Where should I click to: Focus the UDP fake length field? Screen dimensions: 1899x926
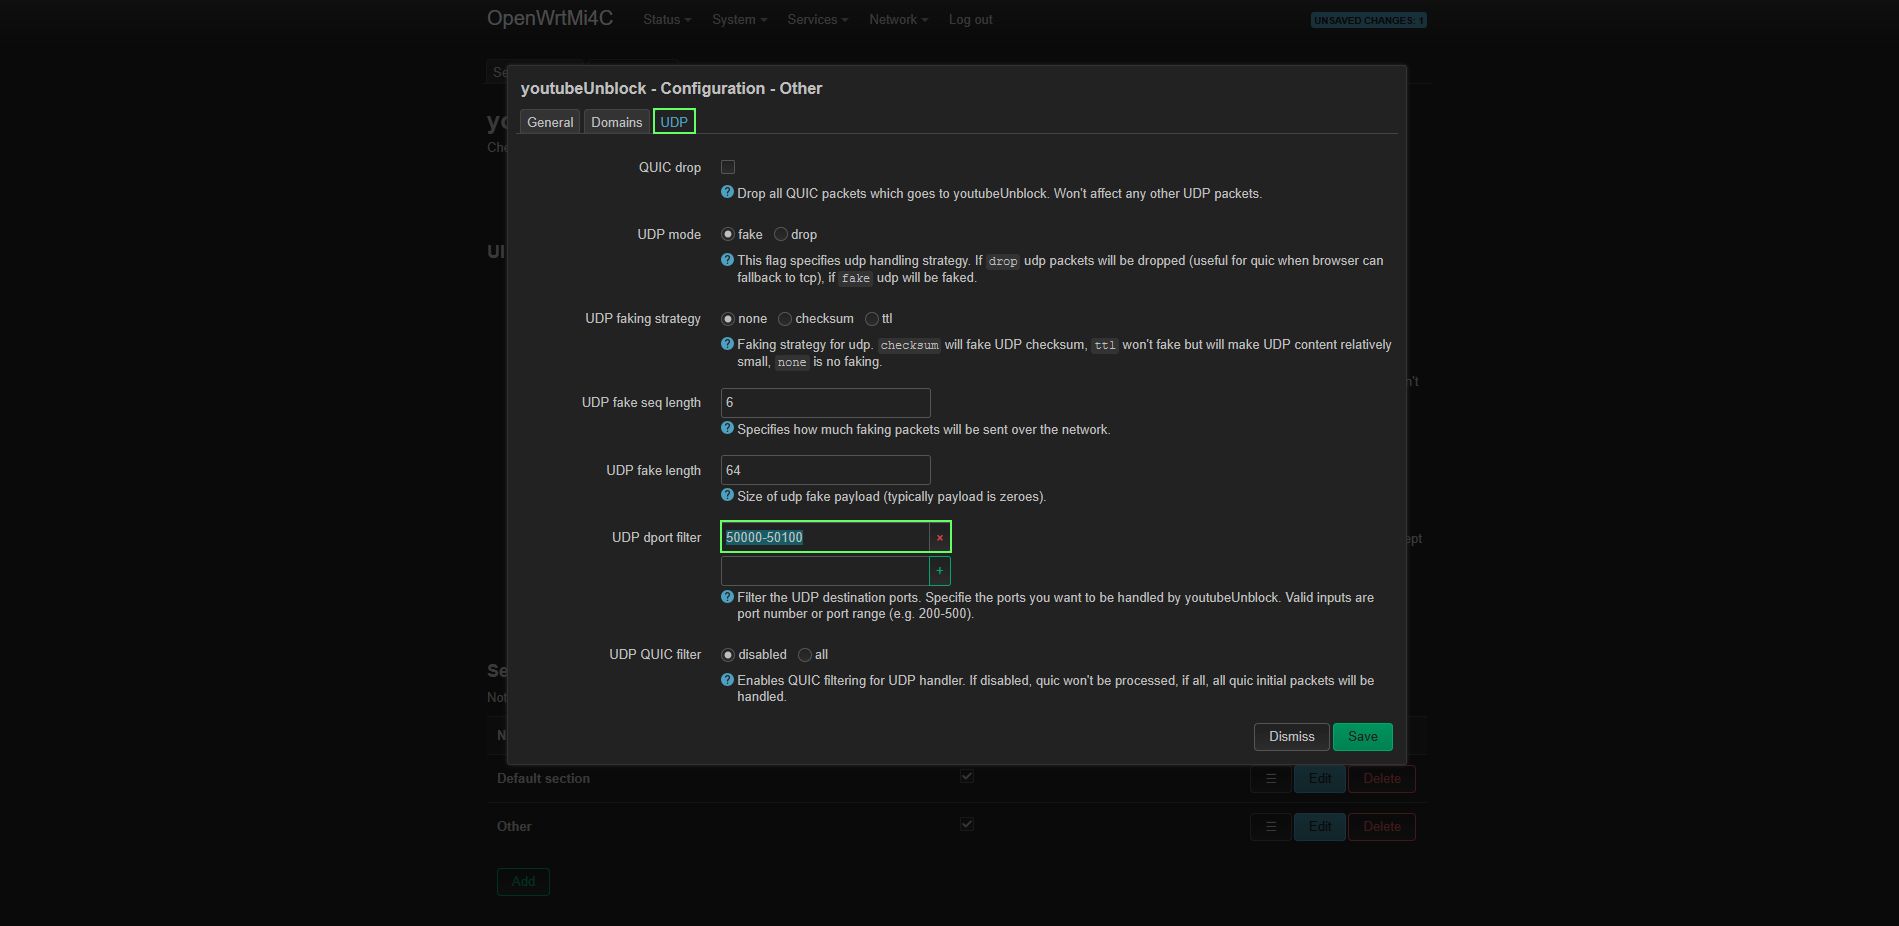pyautogui.click(x=825, y=470)
